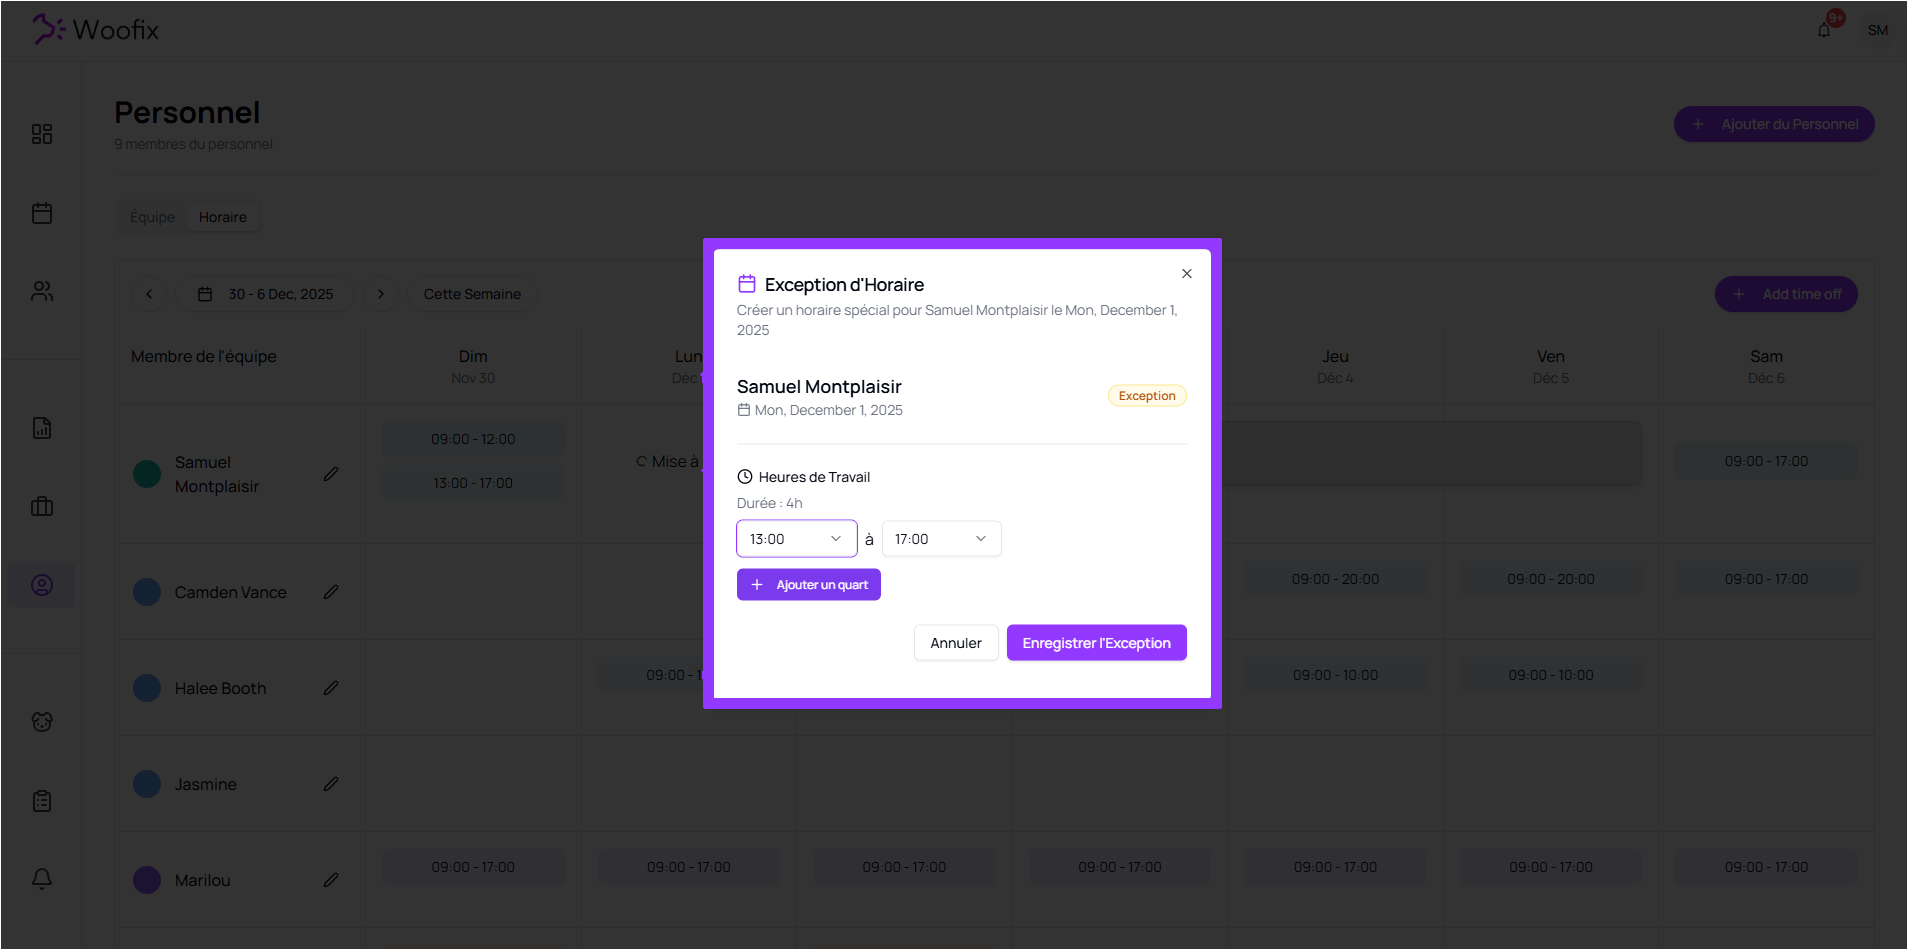Click the notification bell in top bar
The image size is (1907, 949).
(1824, 30)
